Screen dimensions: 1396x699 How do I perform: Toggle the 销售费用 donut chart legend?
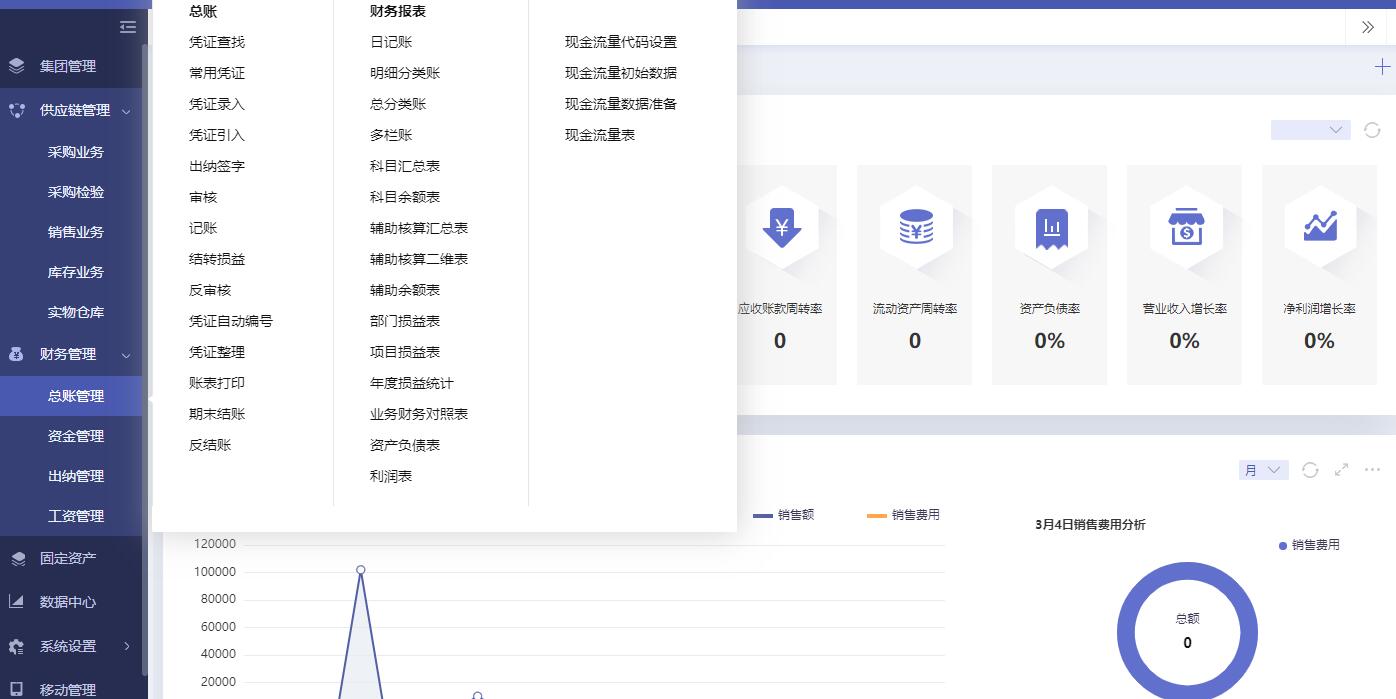pyautogui.click(x=1309, y=545)
